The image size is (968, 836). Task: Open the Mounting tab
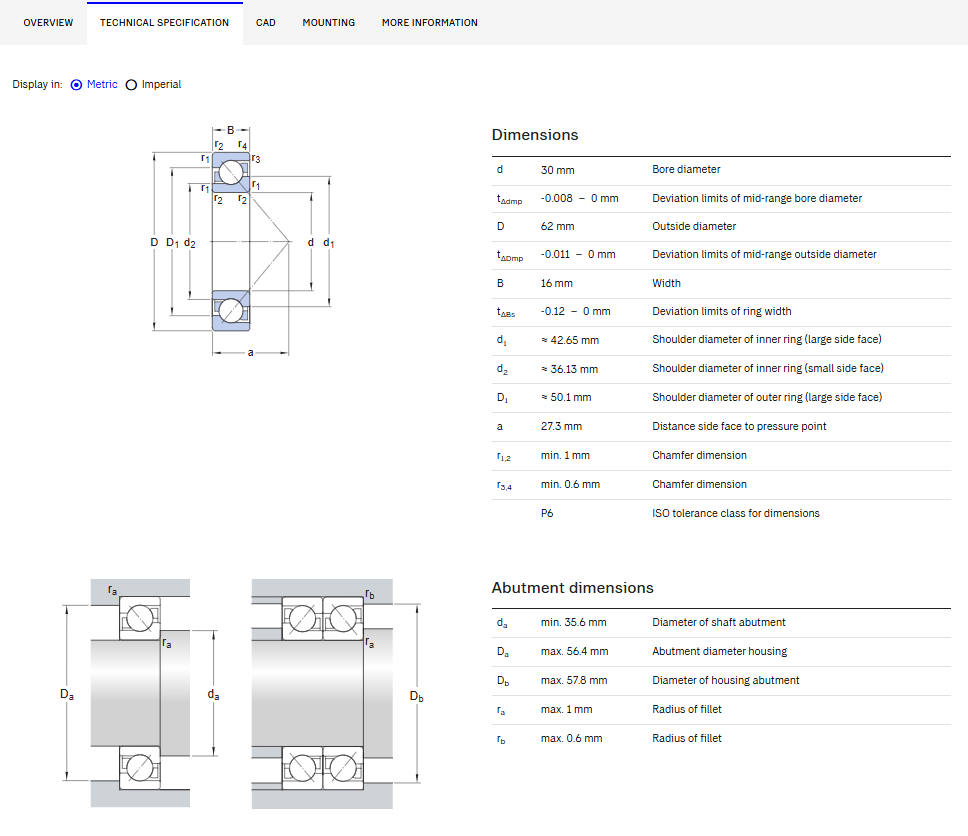tap(328, 23)
